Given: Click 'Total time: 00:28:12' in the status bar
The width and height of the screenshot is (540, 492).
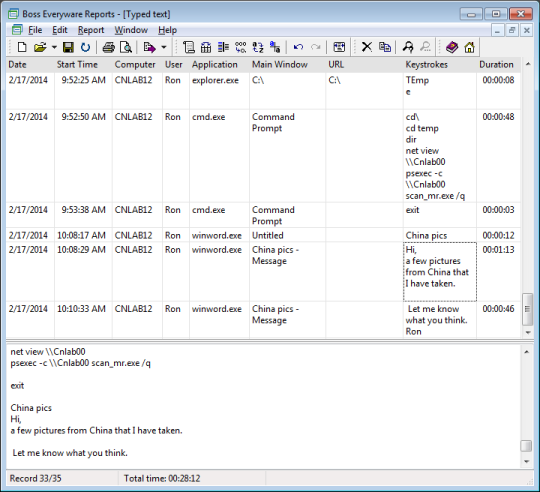Looking at the screenshot, I should (x=162, y=478).
